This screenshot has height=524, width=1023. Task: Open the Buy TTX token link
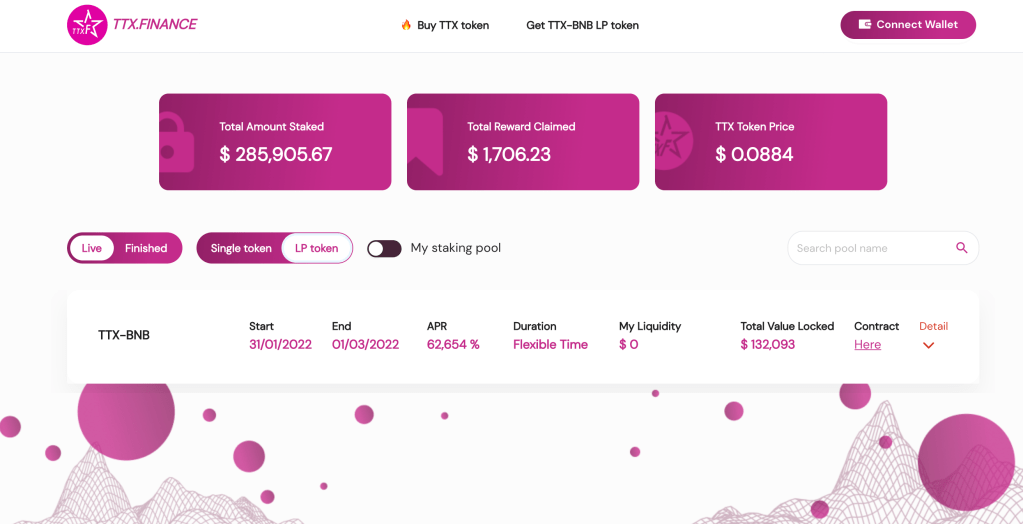pyautogui.click(x=453, y=25)
